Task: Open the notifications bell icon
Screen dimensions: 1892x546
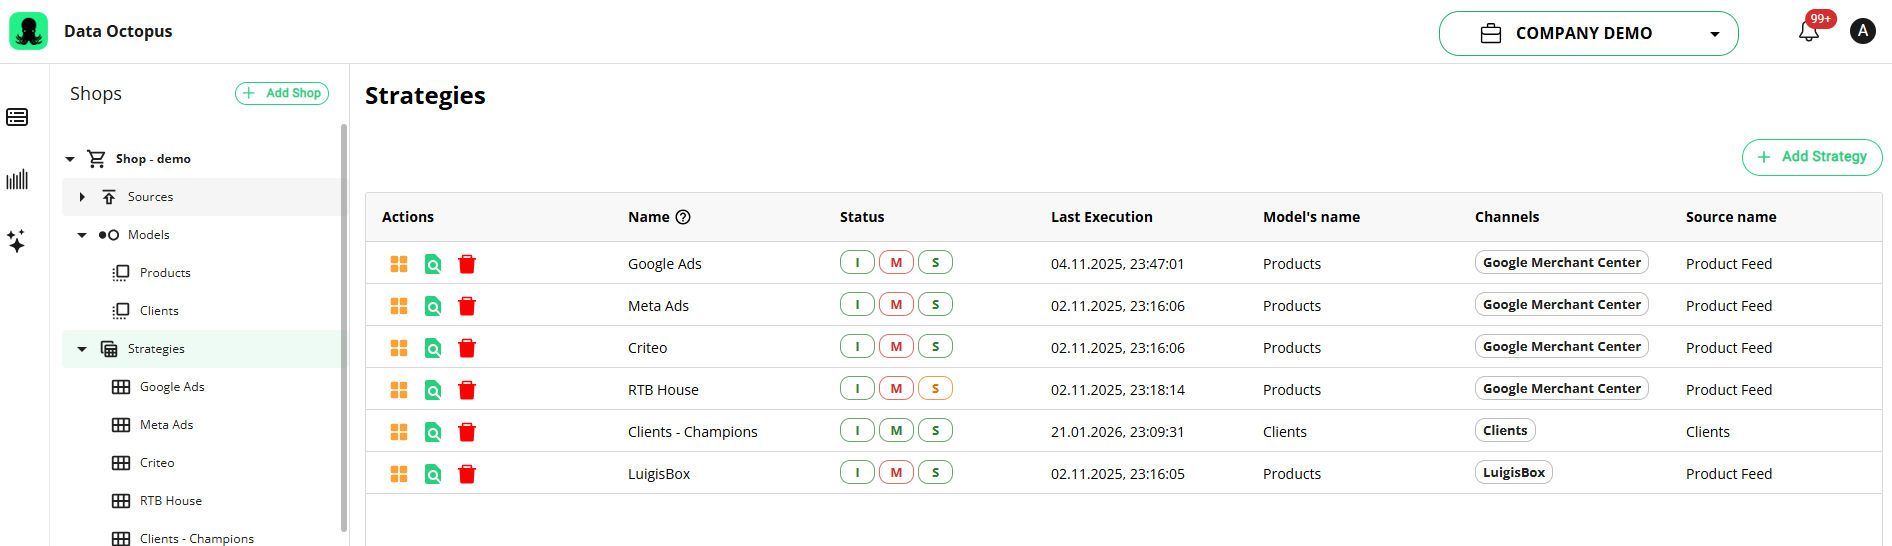Action: pos(1808,32)
